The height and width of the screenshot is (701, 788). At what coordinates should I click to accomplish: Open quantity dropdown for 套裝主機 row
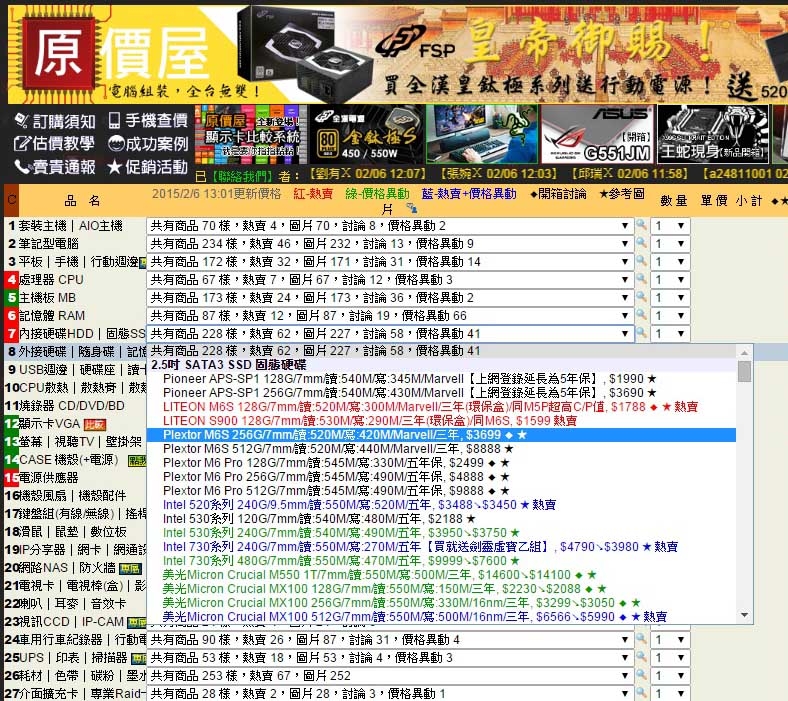tap(670, 226)
